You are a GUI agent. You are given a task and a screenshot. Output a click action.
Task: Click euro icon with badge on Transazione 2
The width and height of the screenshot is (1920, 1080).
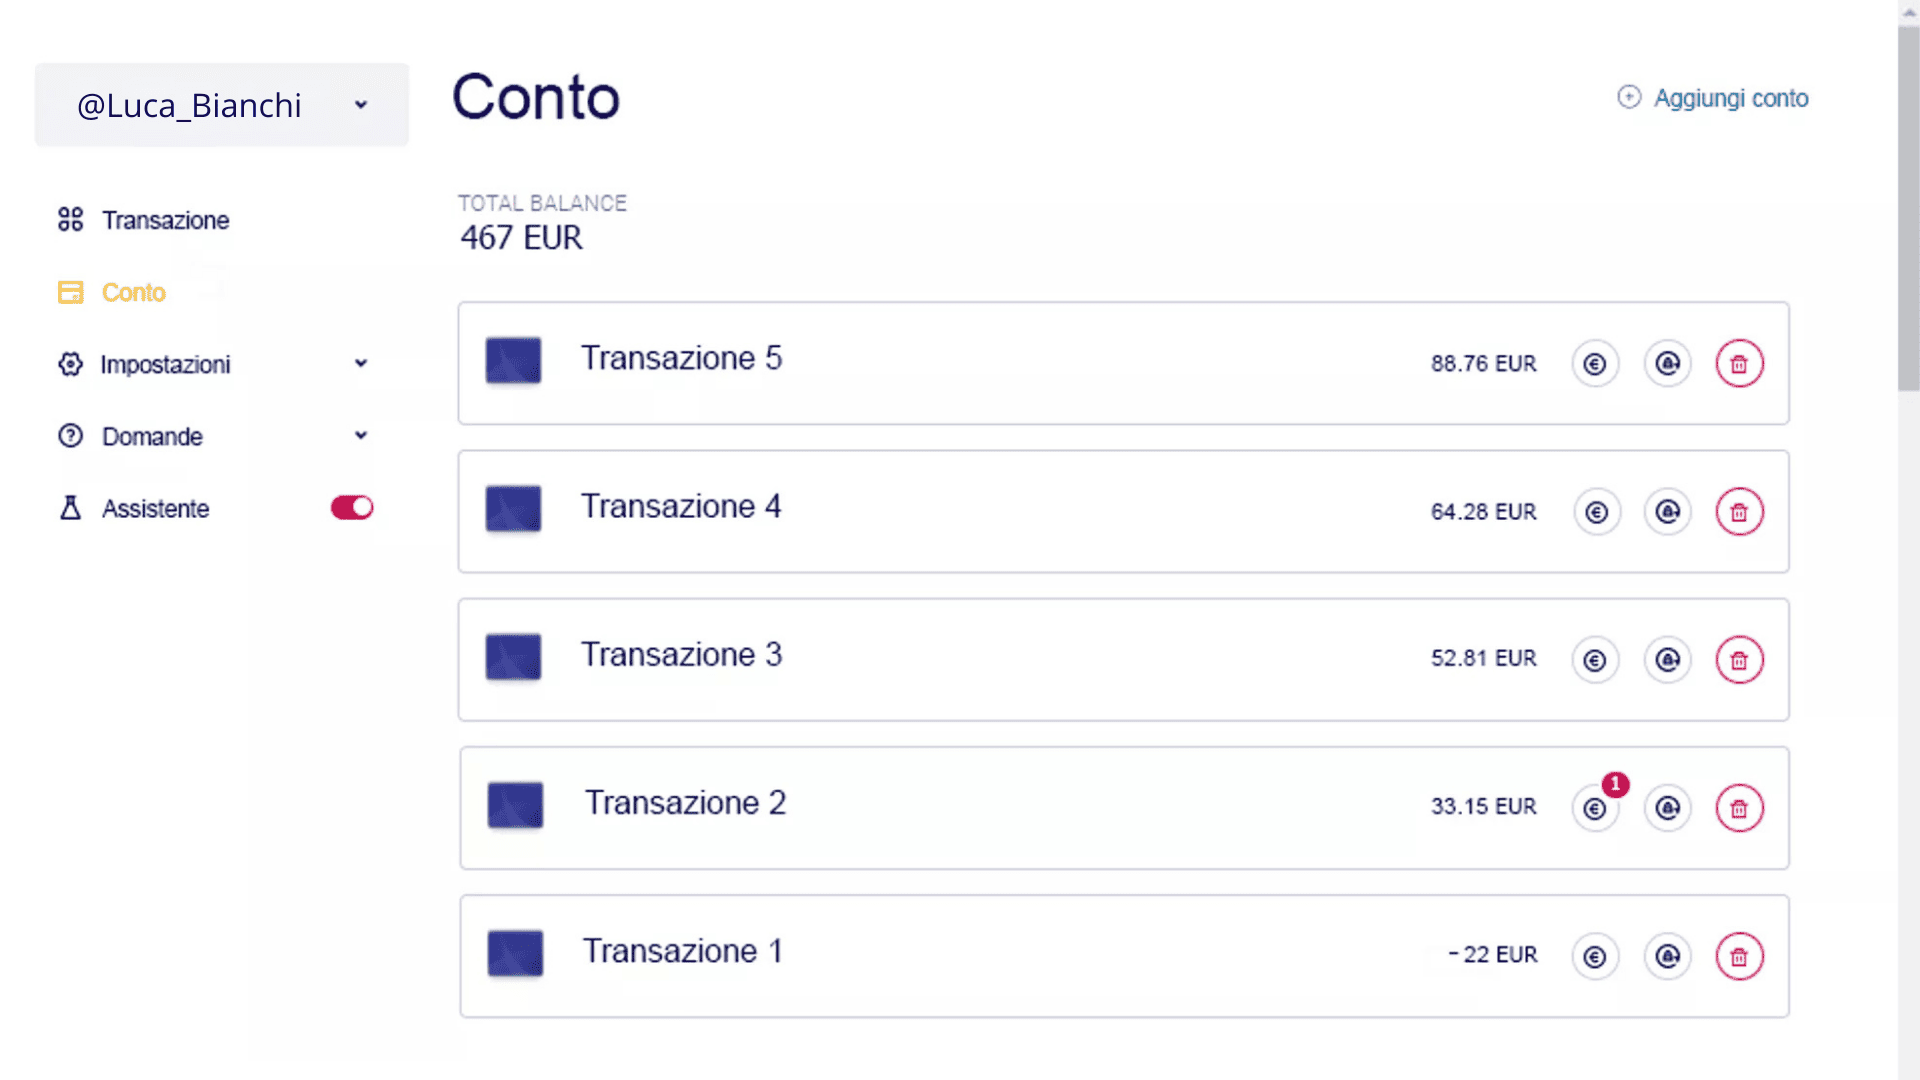(1595, 808)
